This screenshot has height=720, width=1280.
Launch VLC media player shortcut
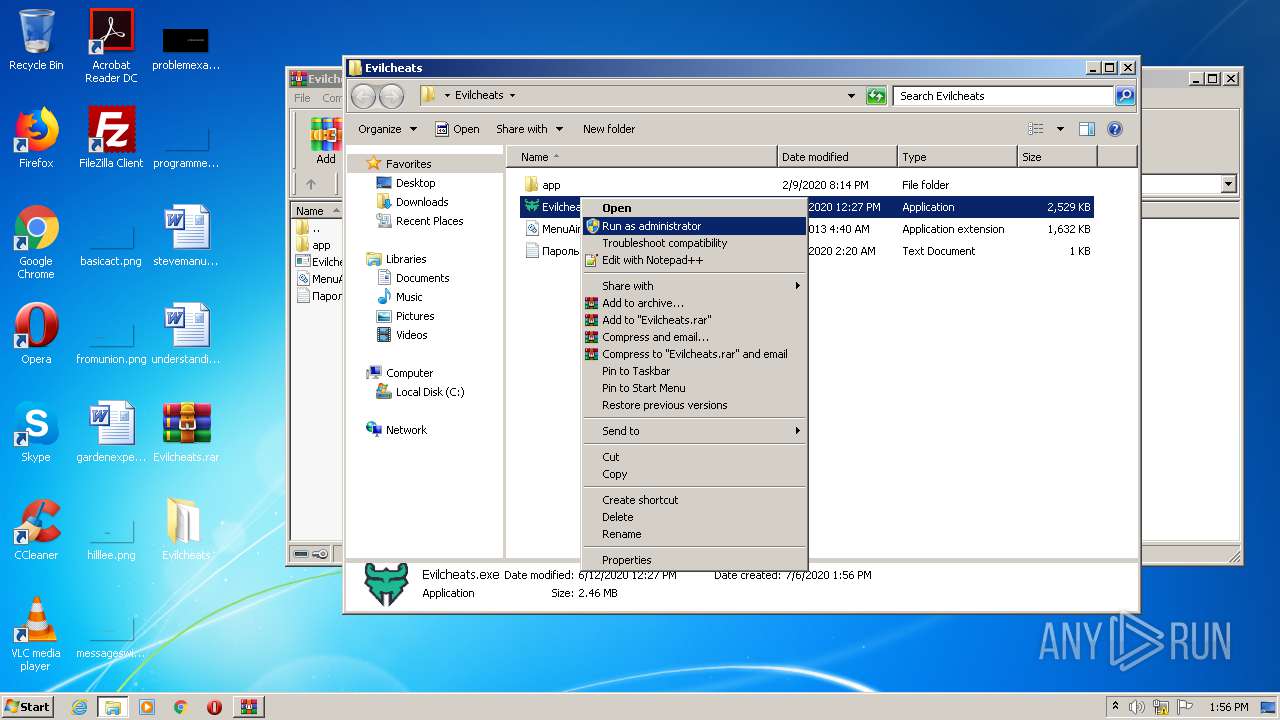pos(36,634)
